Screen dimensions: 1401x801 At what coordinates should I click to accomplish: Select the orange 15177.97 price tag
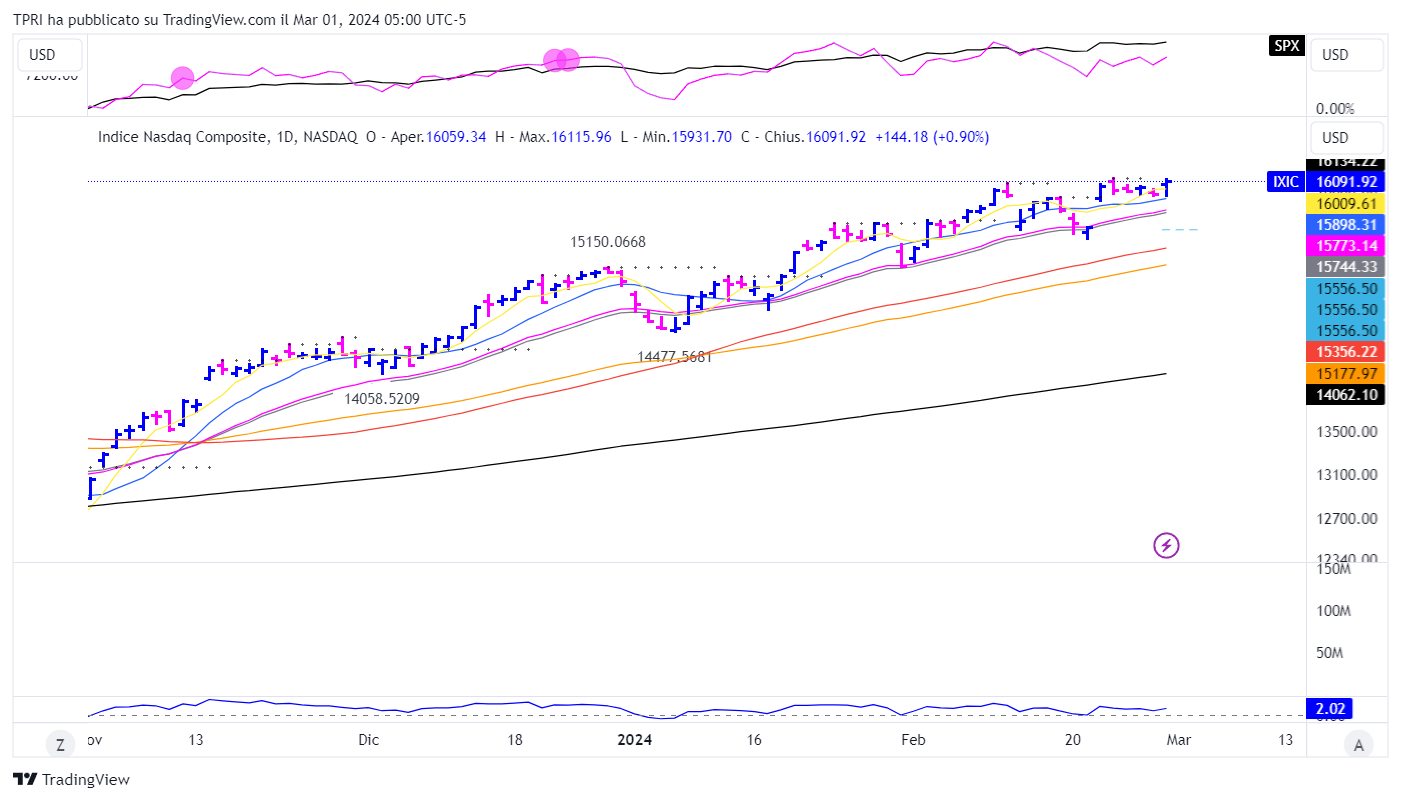1347,373
